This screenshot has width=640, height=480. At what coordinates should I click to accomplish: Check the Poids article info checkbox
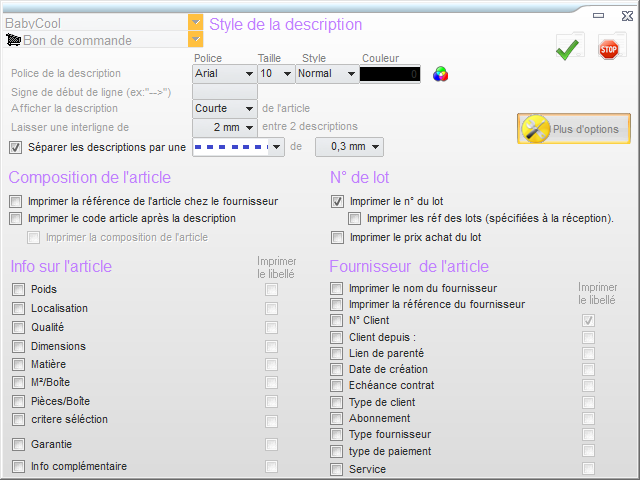pos(18,289)
